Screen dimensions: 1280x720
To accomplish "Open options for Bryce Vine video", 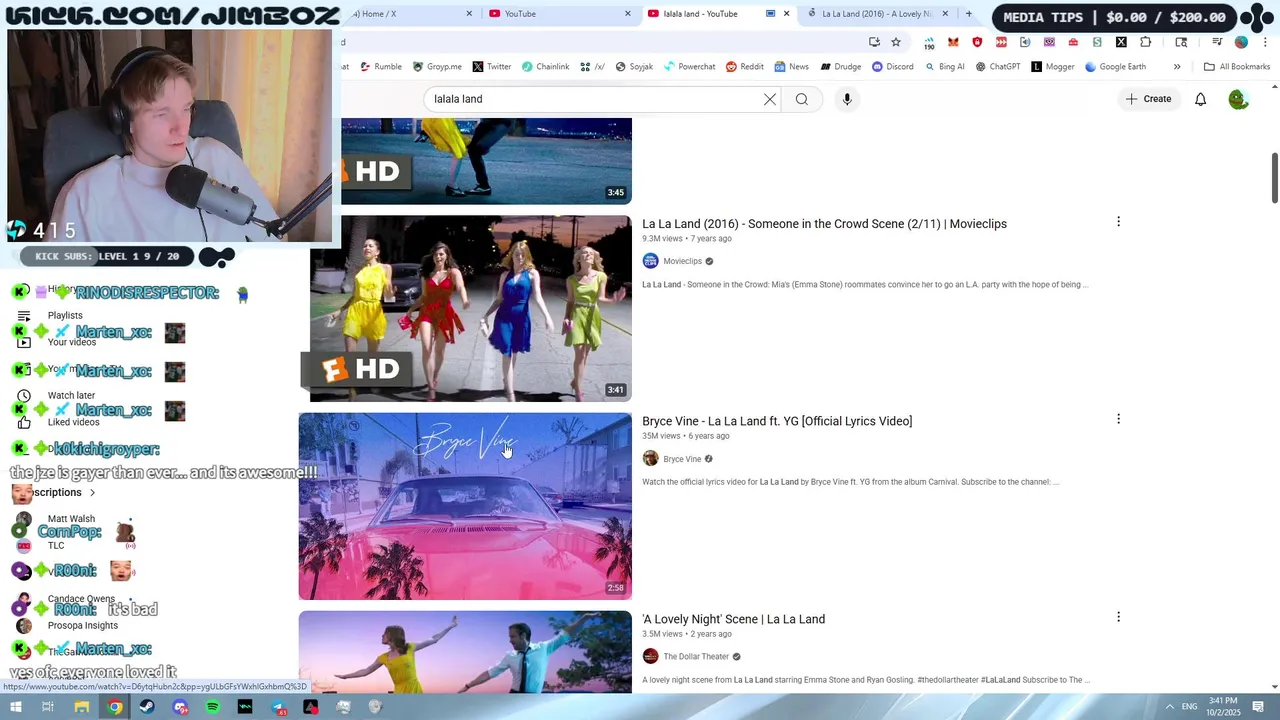I will (1118, 419).
